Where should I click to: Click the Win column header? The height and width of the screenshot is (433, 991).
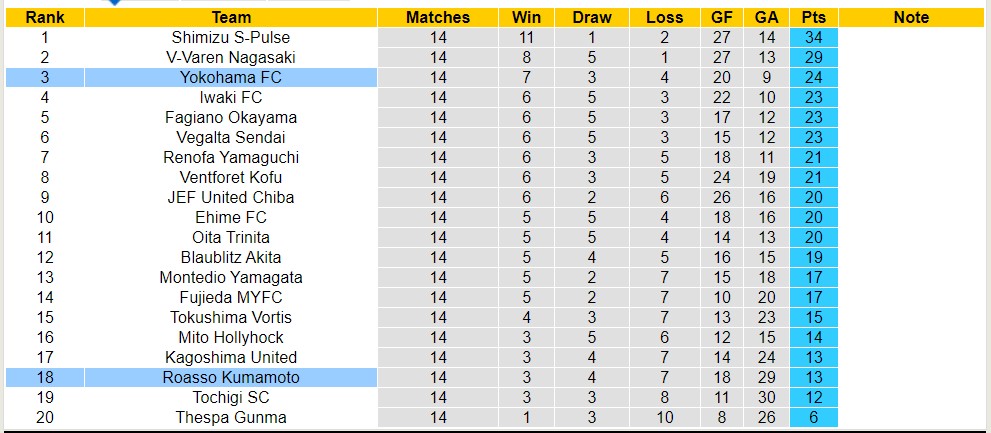[526, 17]
